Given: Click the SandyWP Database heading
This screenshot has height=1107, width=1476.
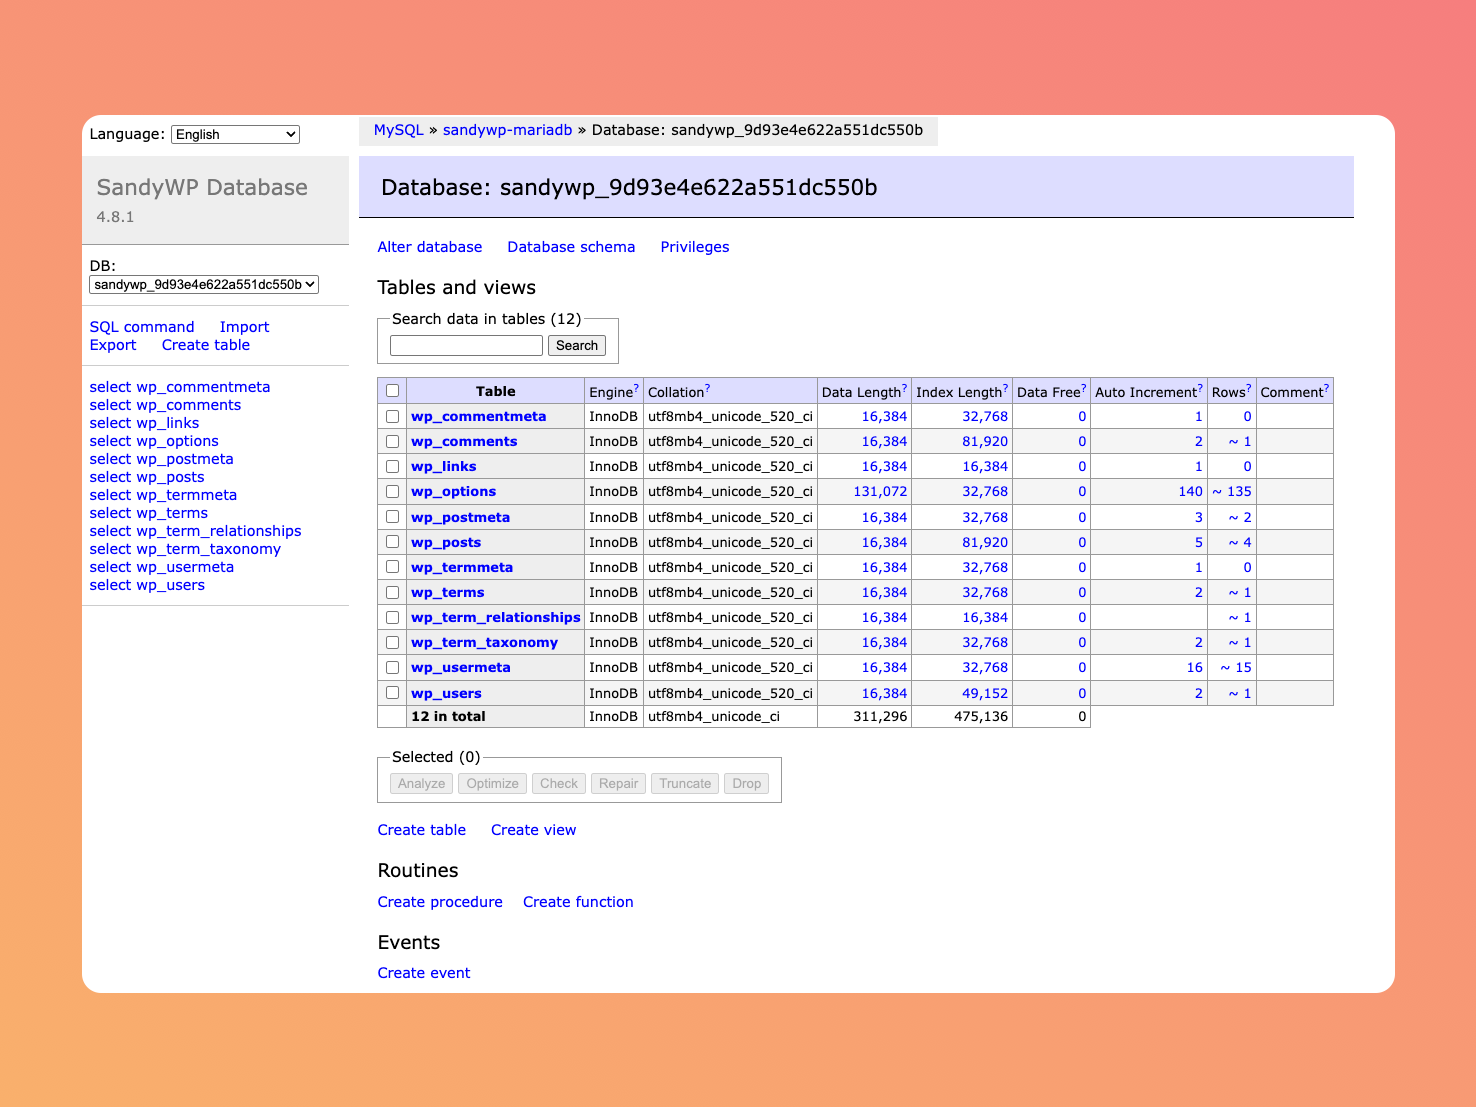Looking at the screenshot, I should click(202, 188).
